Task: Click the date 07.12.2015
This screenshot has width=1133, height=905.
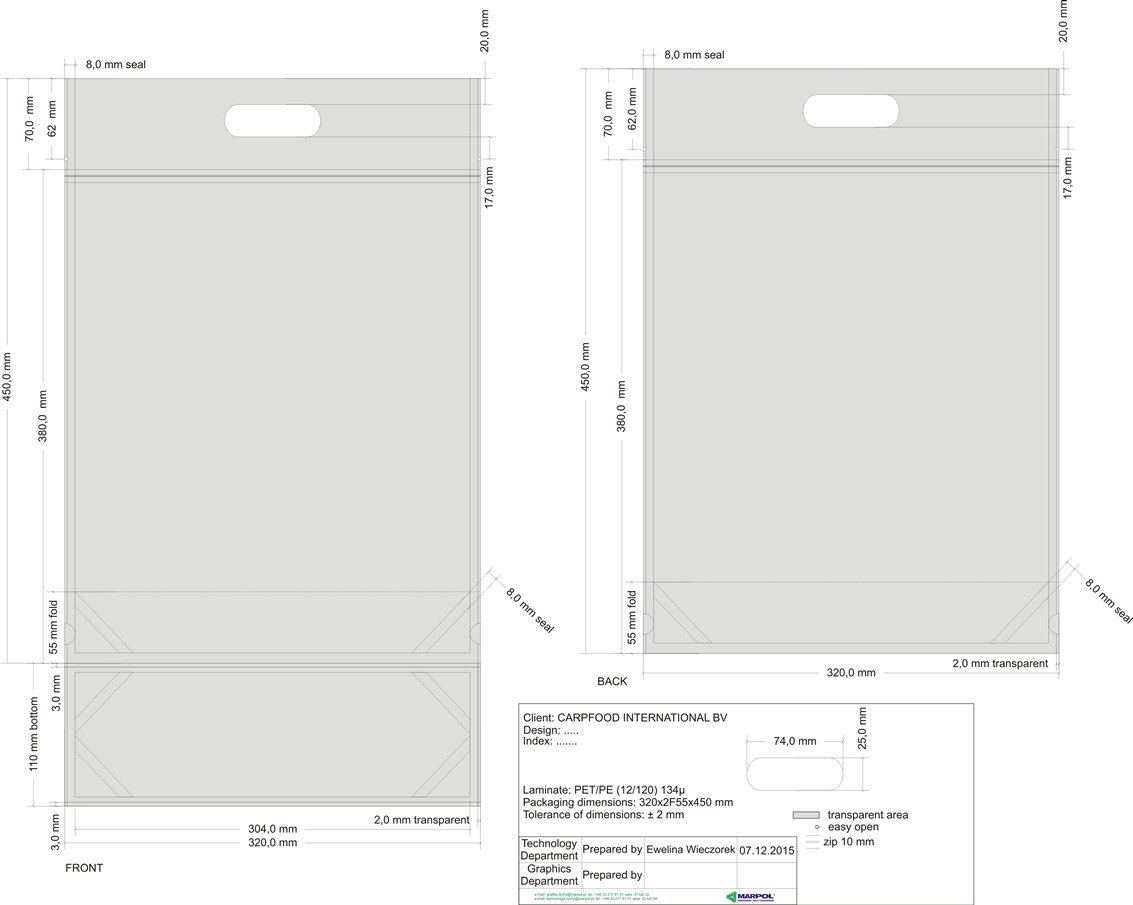Action: 766,849
